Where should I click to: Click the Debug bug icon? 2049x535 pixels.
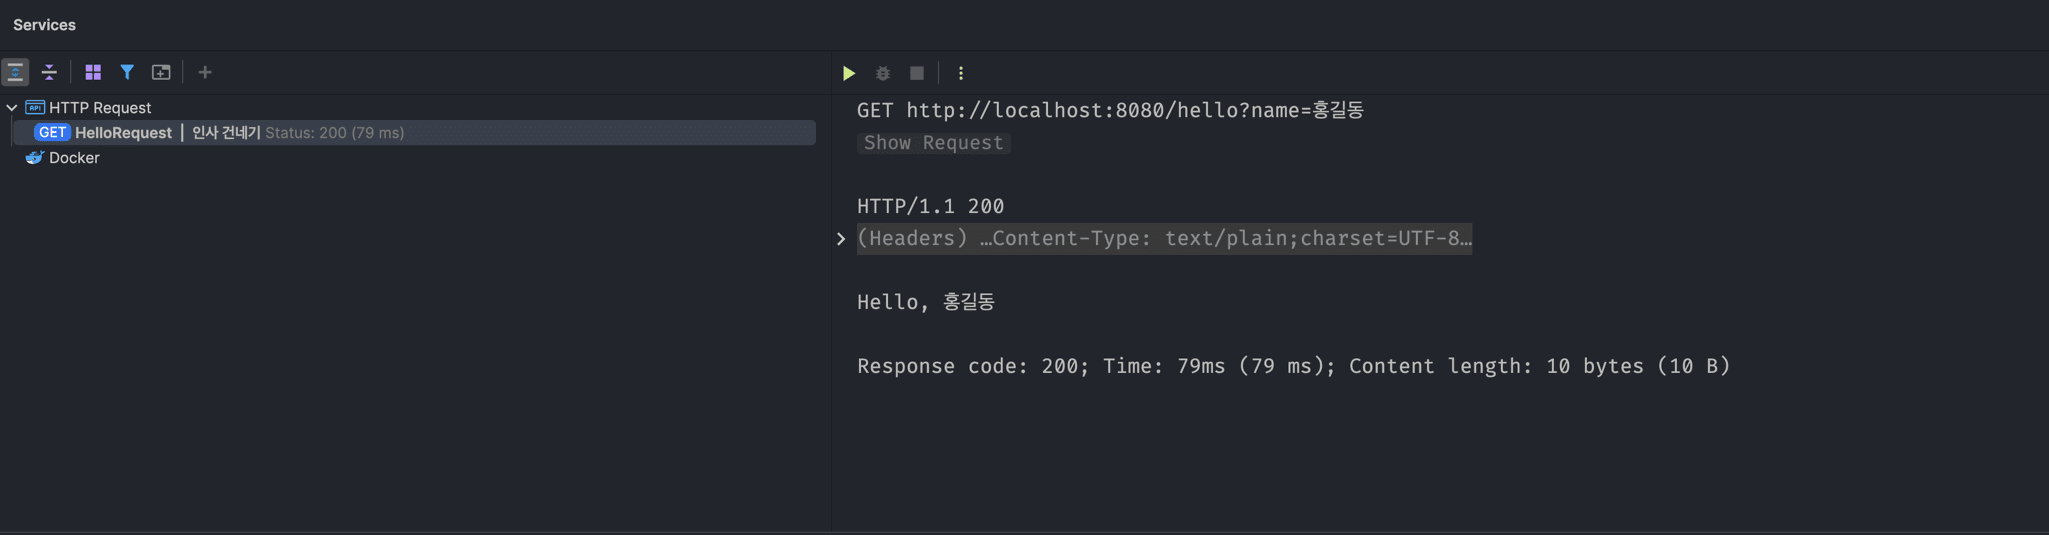pos(883,73)
